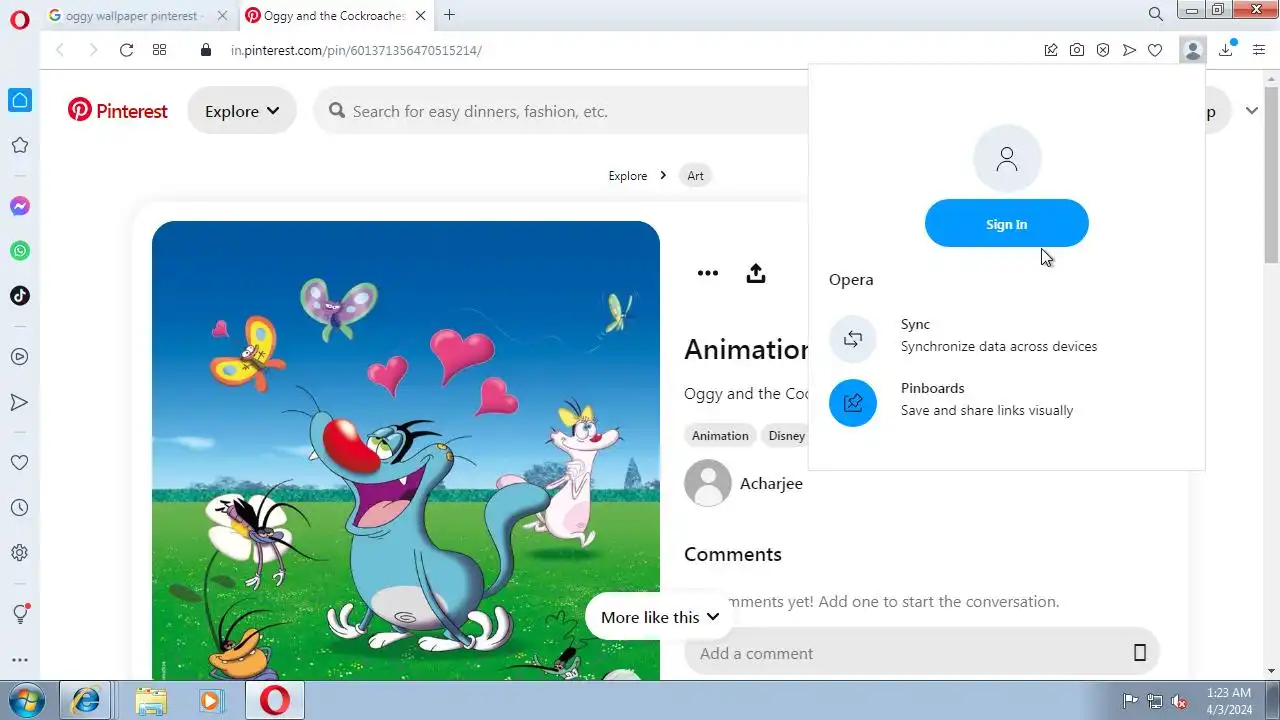Screen dimensions: 1280x720
Task: Open the sidebar player icon
Action: tap(19, 357)
